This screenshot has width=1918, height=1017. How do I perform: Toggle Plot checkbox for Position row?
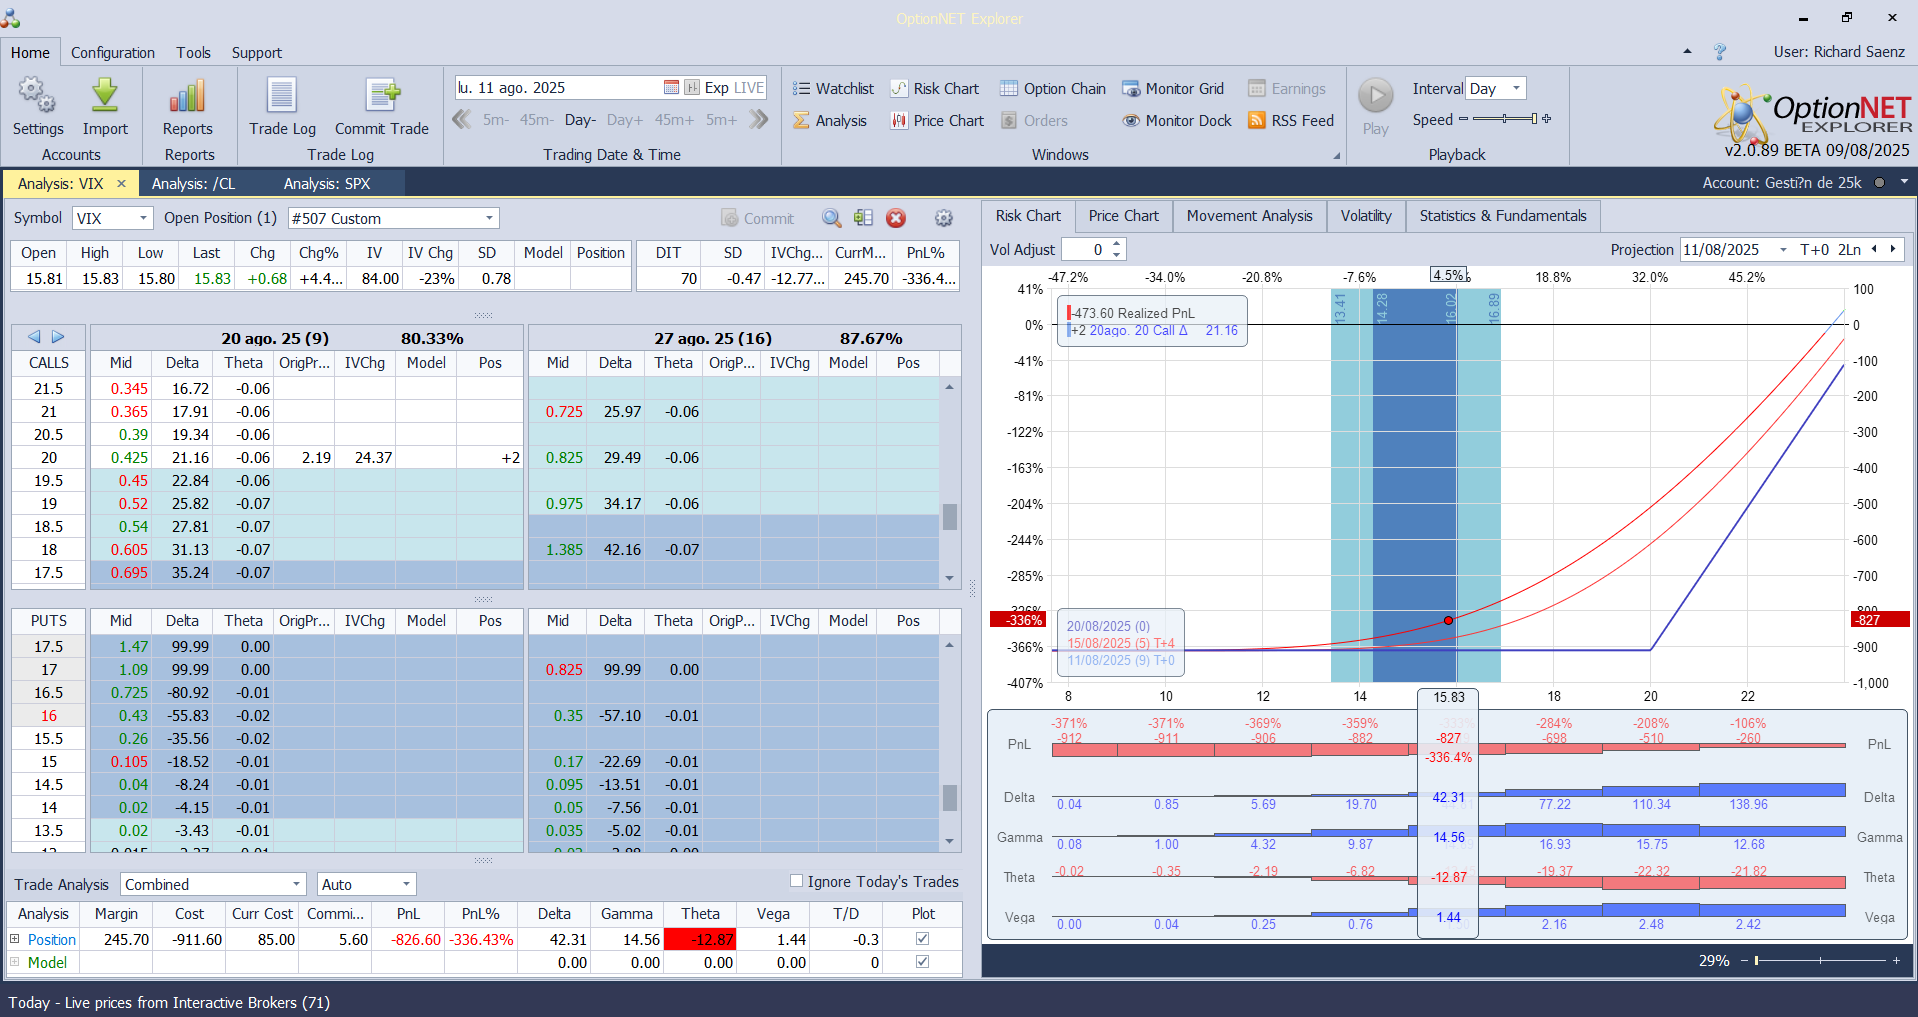(922, 939)
